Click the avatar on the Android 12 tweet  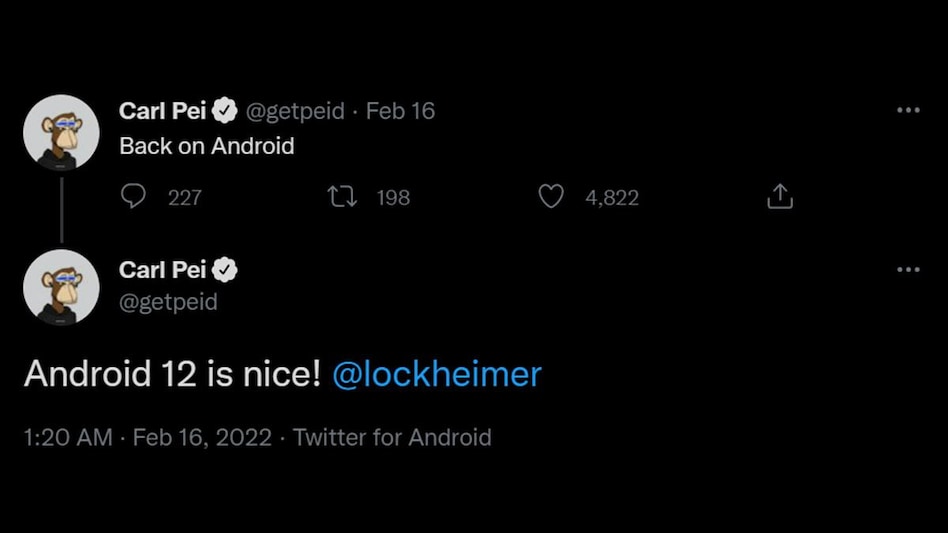(x=61, y=287)
